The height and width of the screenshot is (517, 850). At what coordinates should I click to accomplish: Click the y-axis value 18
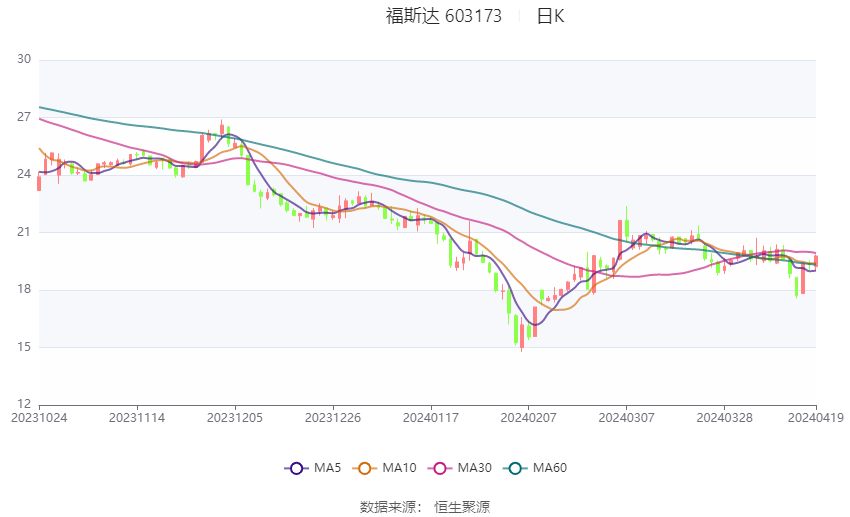click(x=24, y=289)
